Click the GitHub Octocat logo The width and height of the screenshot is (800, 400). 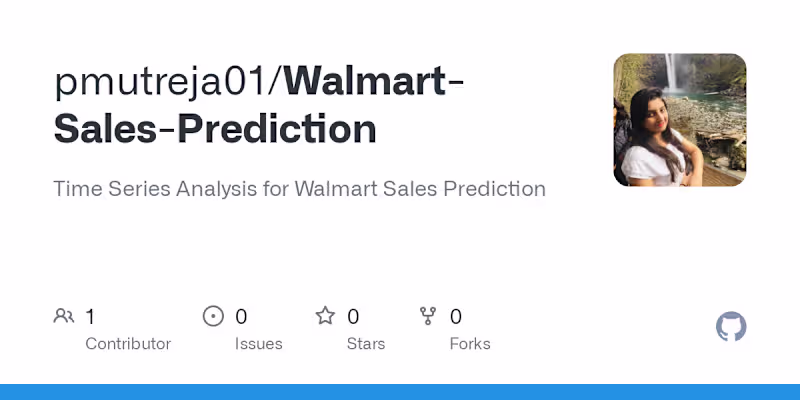point(731,327)
